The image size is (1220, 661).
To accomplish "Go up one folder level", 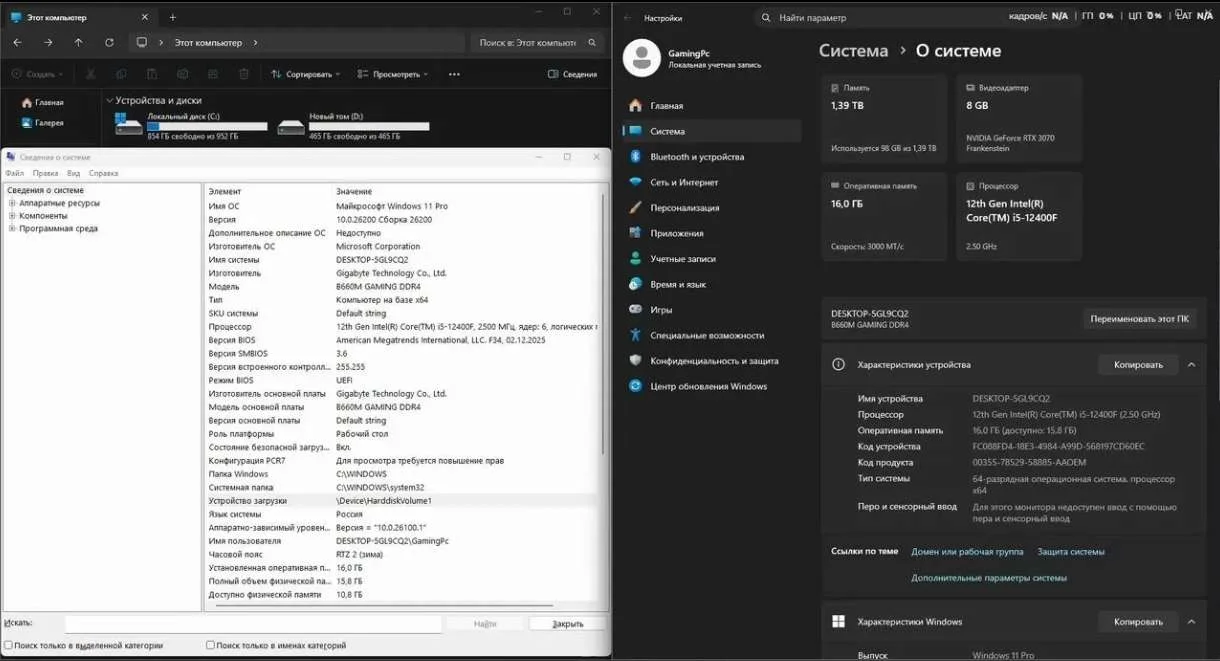I will pyautogui.click(x=78, y=43).
